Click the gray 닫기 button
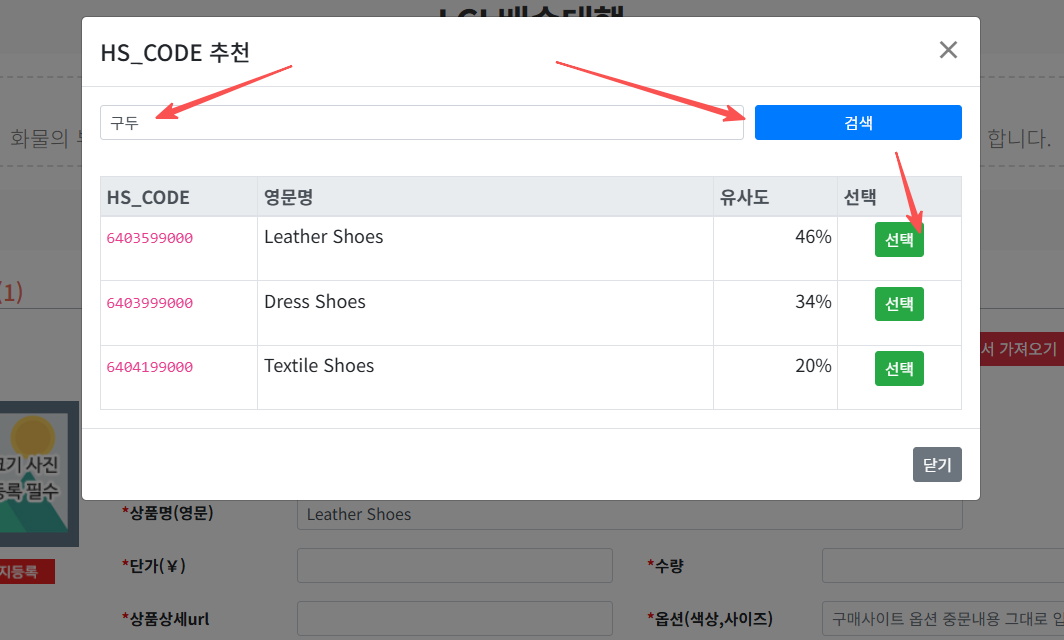 coord(936,465)
